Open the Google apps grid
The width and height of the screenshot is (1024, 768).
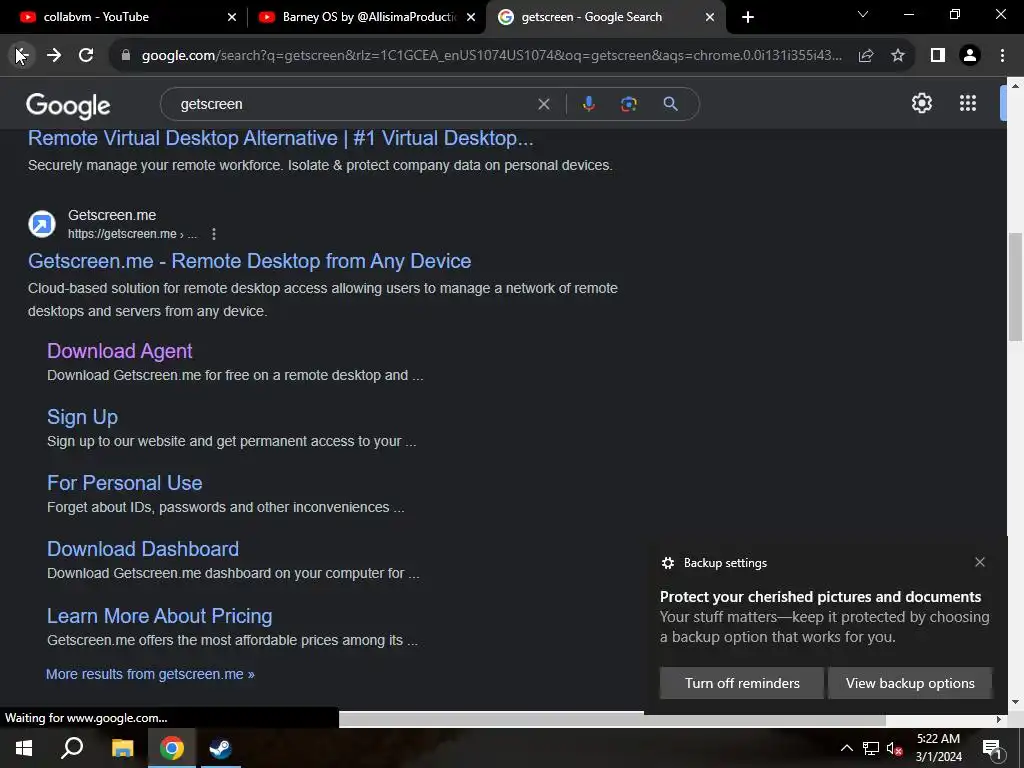(x=968, y=103)
